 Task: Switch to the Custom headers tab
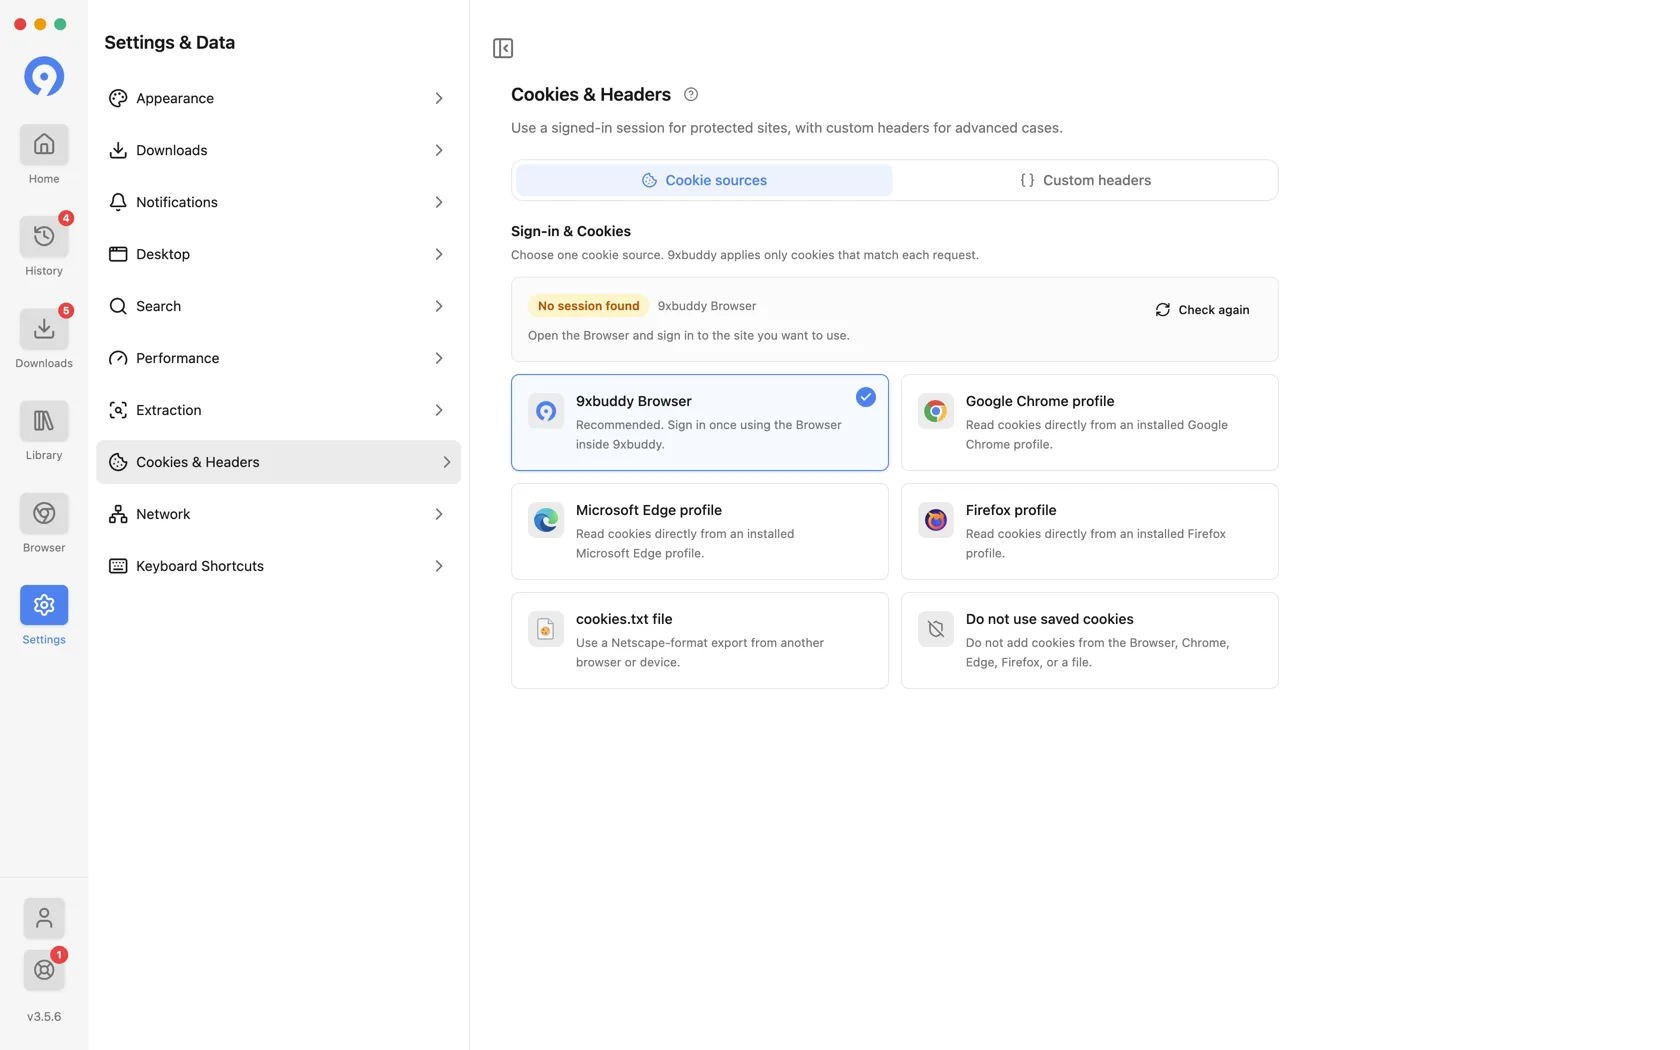tap(1085, 180)
